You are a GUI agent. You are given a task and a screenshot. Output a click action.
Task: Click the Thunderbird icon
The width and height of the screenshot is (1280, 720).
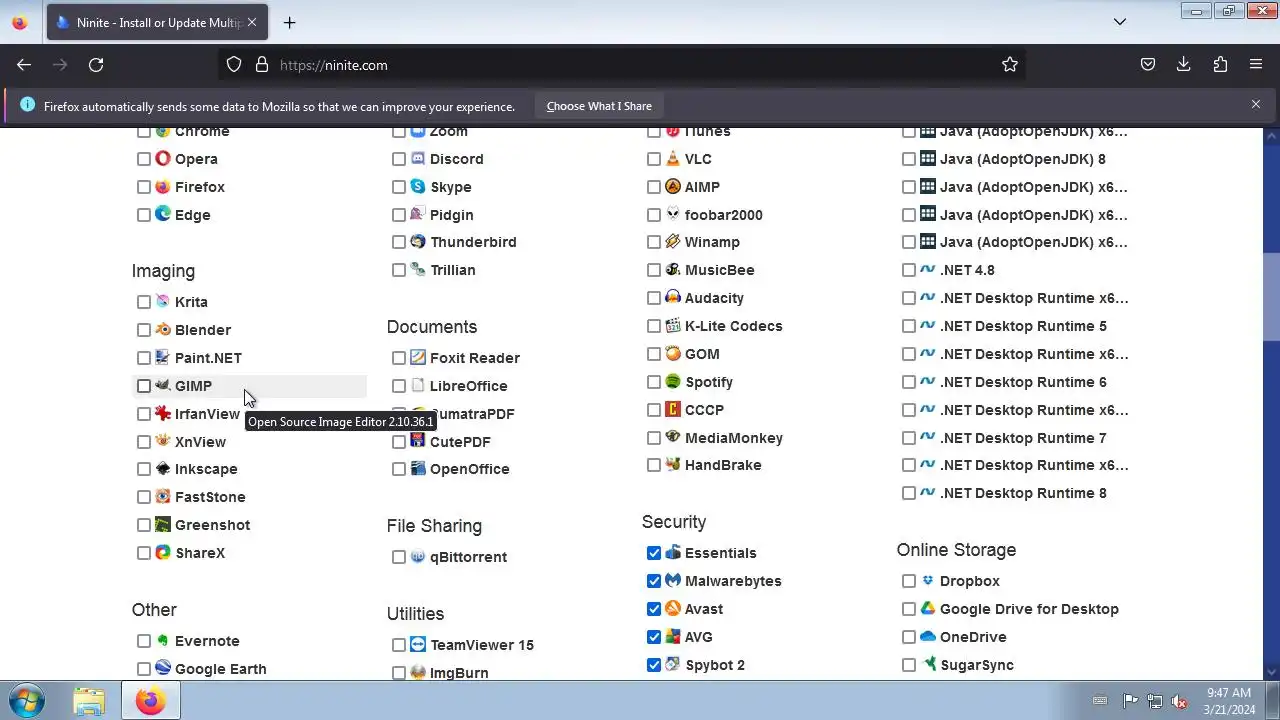[418, 241]
